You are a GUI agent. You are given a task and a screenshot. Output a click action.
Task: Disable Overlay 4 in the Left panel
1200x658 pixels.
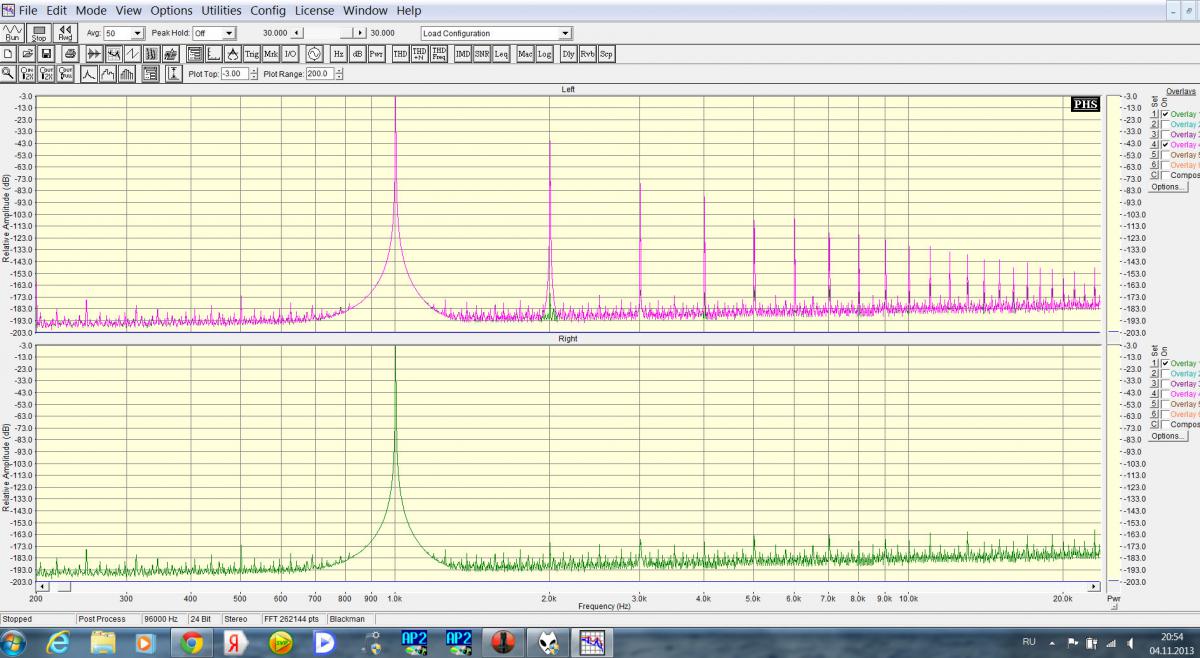1165,145
